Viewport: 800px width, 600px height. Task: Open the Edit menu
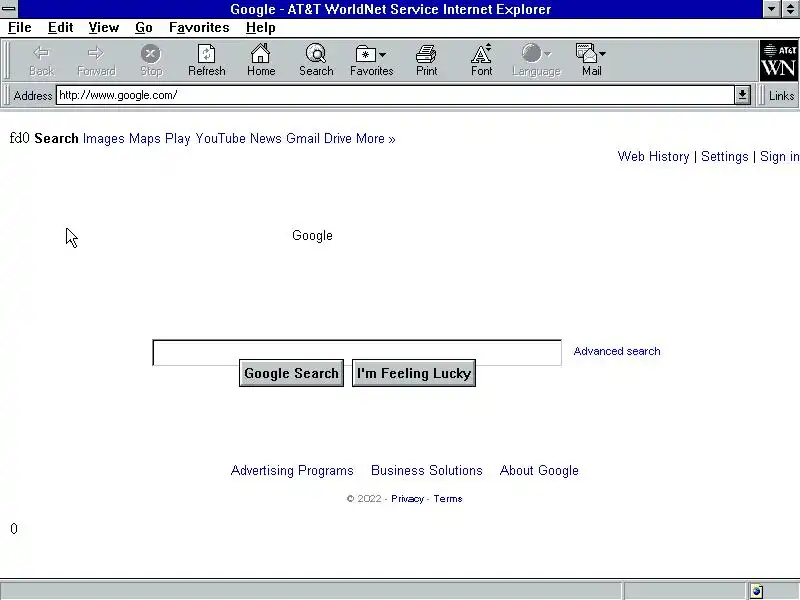(x=60, y=28)
